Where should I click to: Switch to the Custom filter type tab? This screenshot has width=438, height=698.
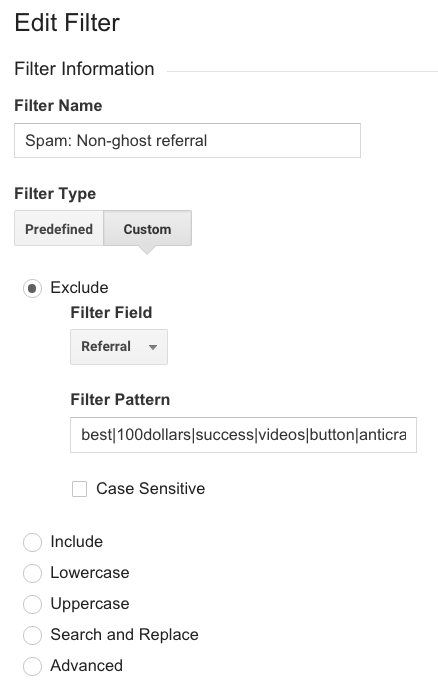tap(147, 228)
